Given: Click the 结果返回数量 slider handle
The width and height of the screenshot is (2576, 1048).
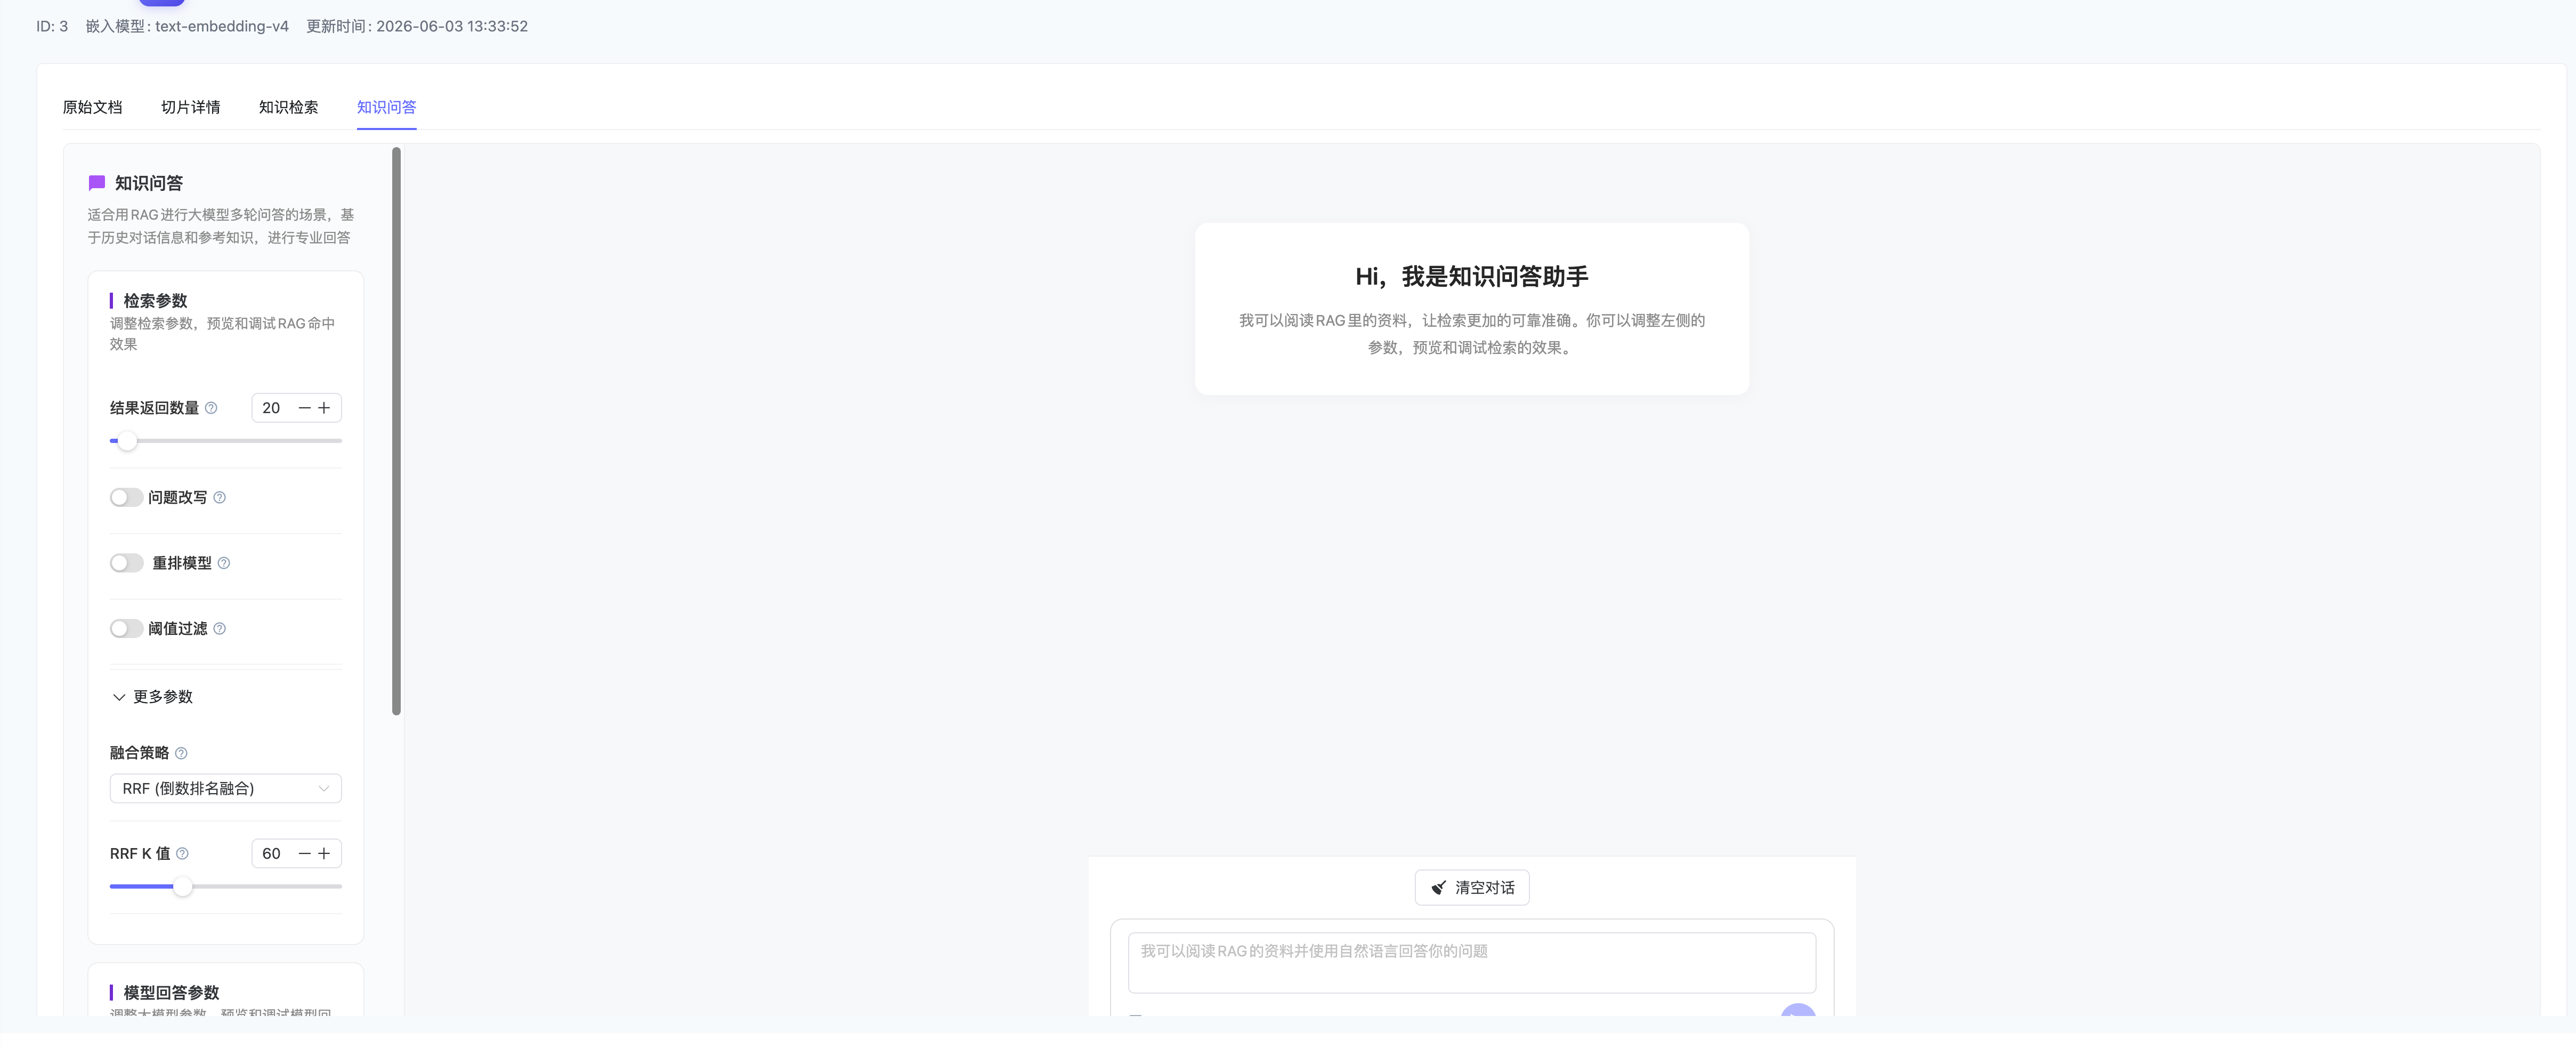Looking at the screenshot, I should tap(127, 441).
